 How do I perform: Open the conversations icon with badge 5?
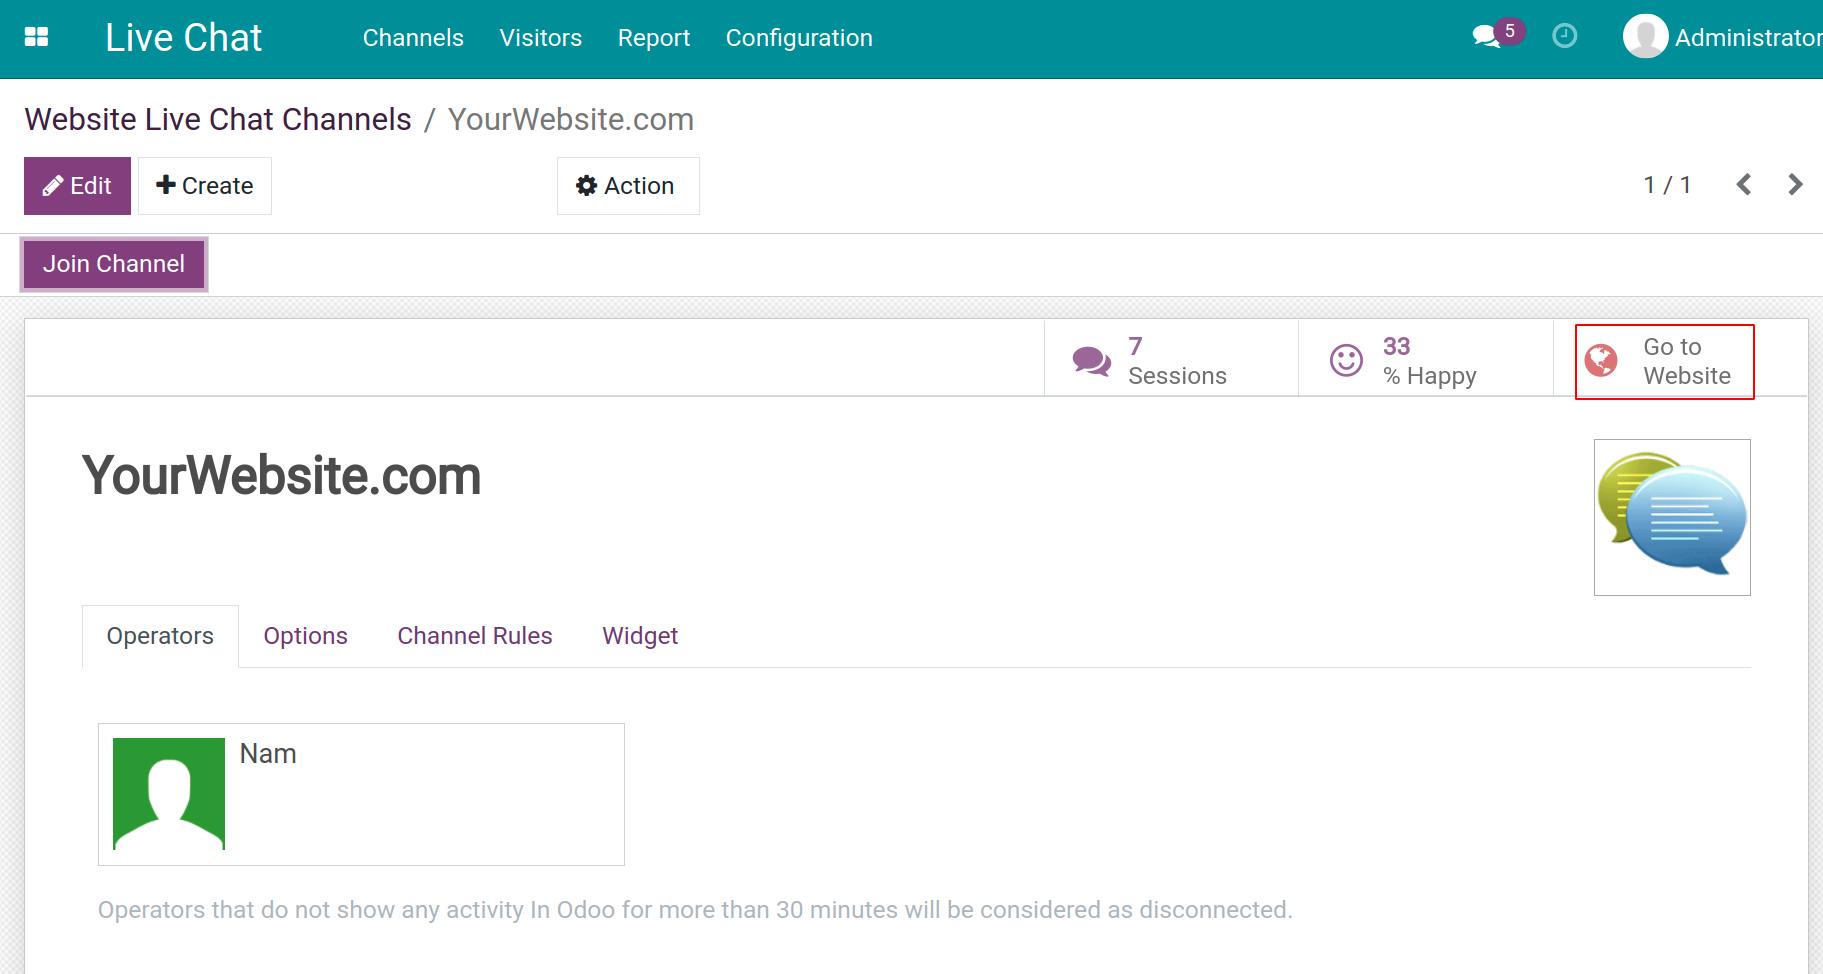click(x=1487, y=37)
